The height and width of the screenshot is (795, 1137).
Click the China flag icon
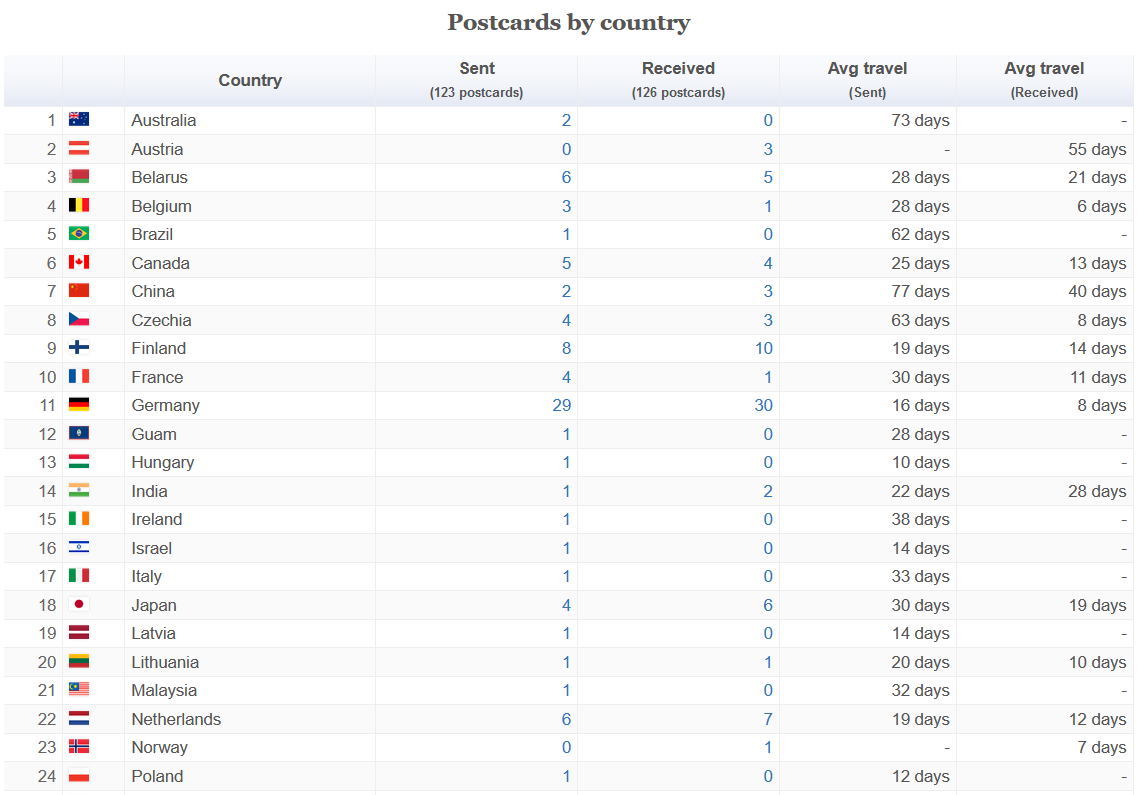tap(79, 291)
